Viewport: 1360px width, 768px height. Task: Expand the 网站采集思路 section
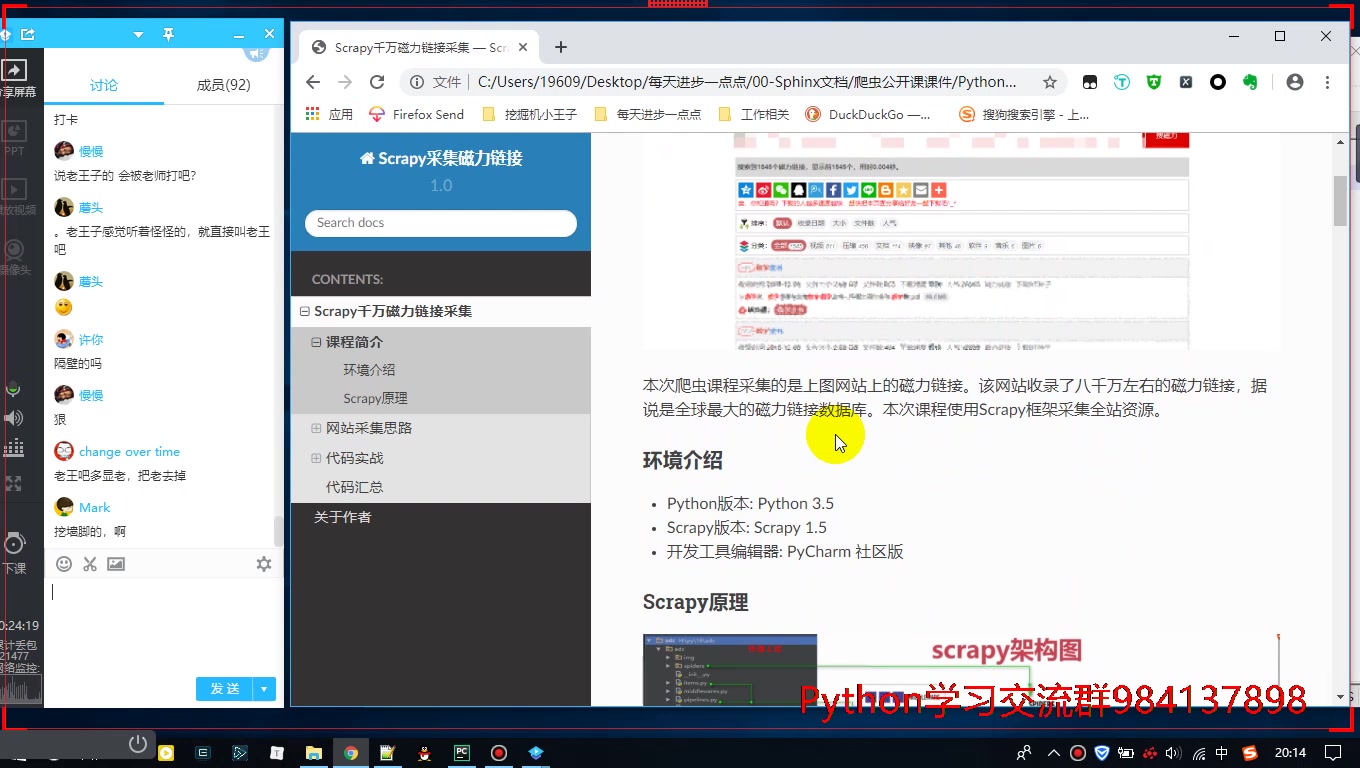316,428
